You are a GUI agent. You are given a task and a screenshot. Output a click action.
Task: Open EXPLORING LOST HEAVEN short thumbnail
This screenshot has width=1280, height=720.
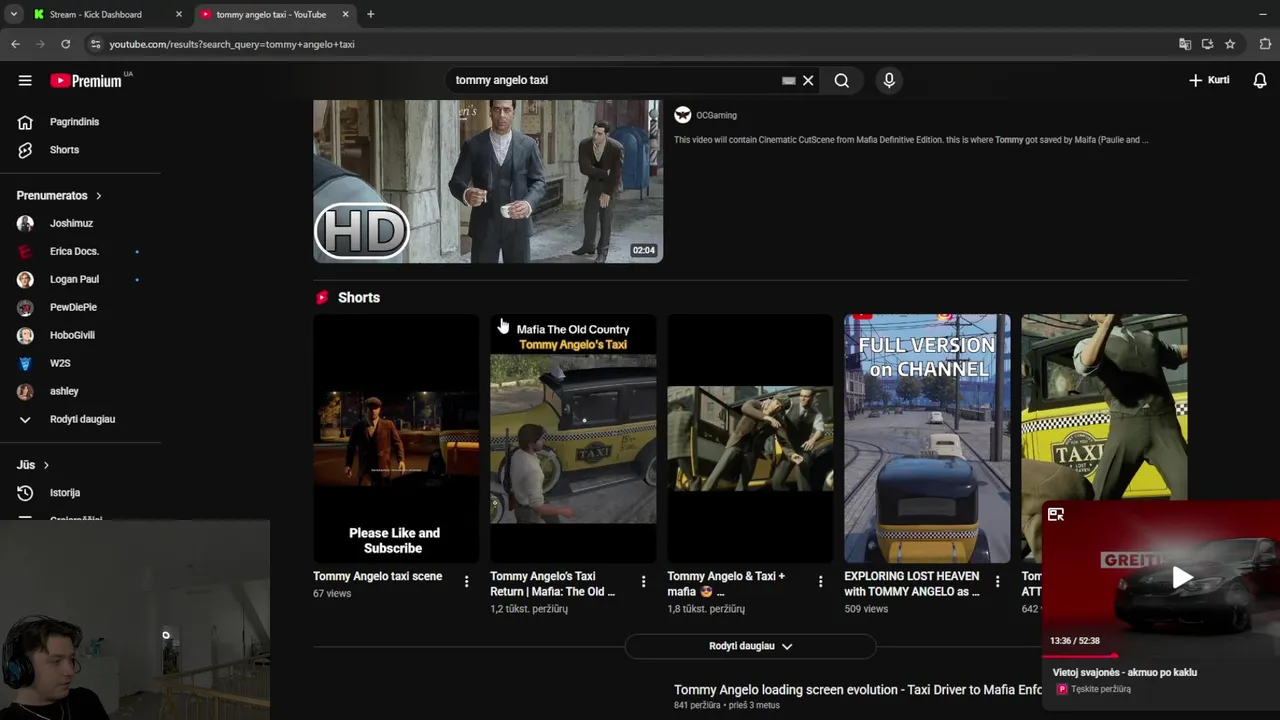coord(927,439)
